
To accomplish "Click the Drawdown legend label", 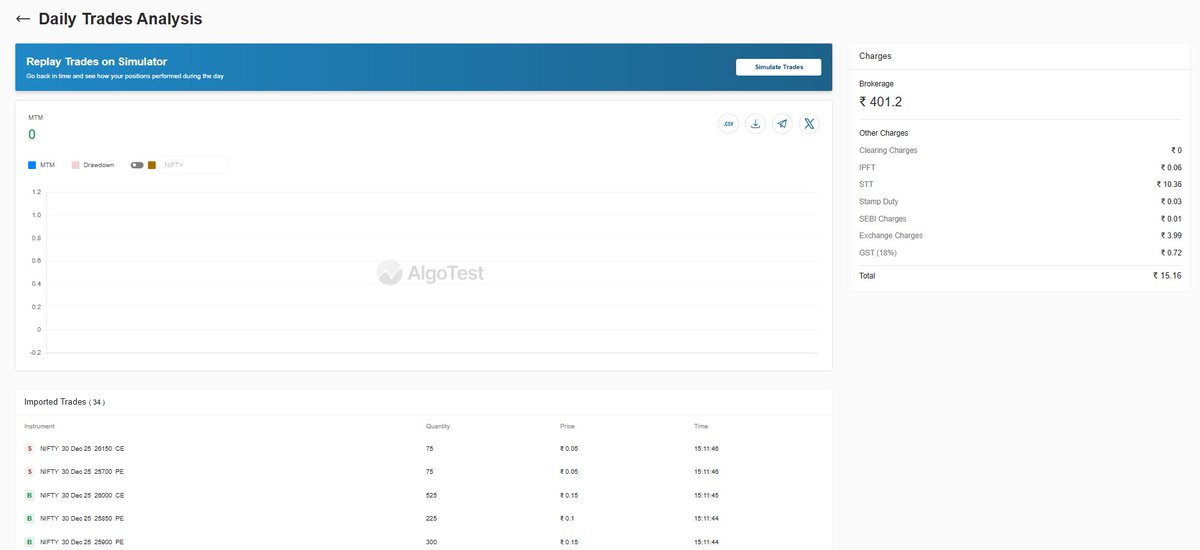I will [x=98, y=164].
